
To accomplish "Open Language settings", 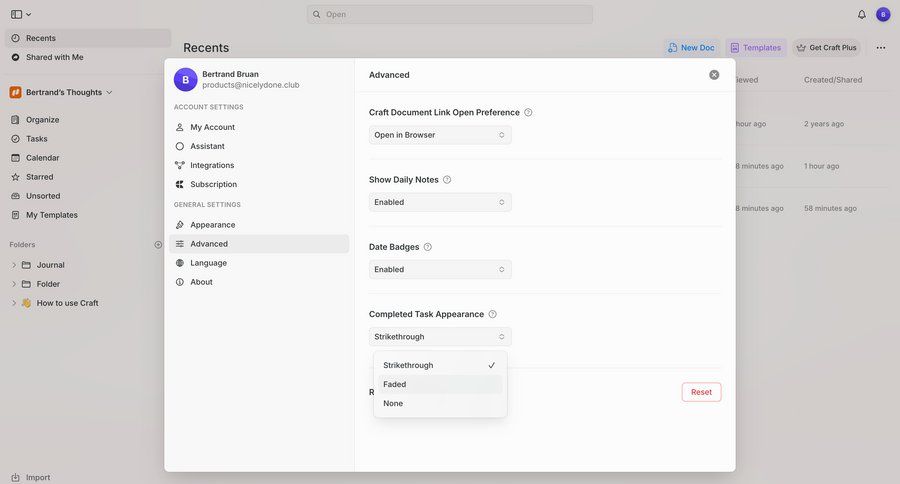I will [259, 262].
